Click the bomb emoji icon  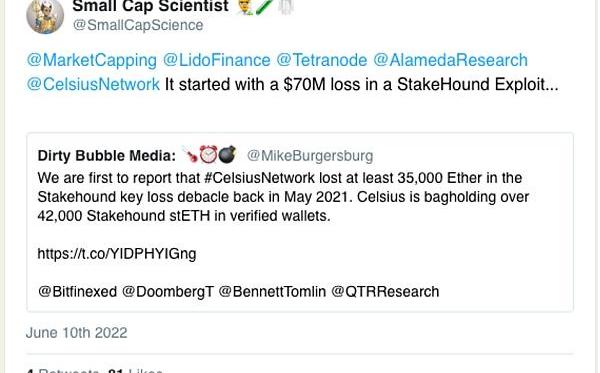pos(227,155)
